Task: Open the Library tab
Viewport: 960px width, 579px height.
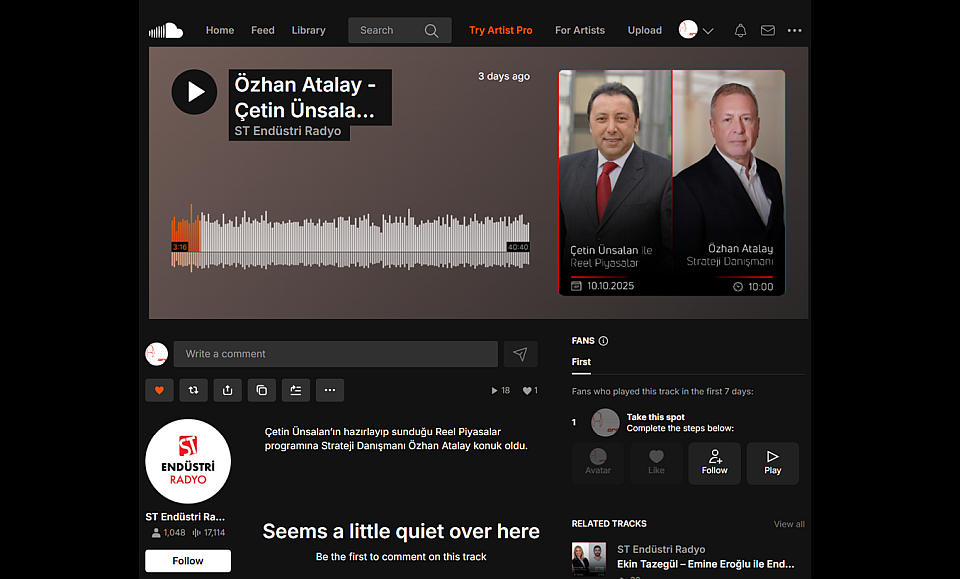Action: click(x=308, y=30)
